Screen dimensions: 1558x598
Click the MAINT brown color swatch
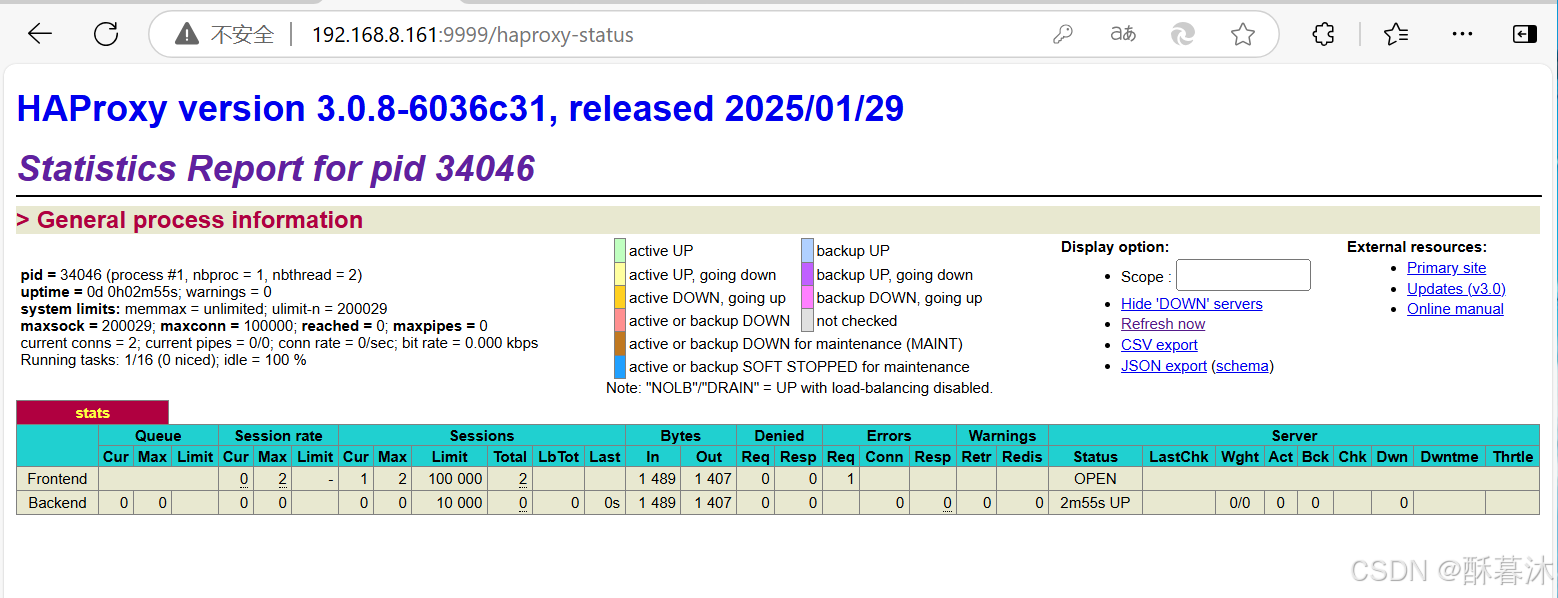(620, 343)
